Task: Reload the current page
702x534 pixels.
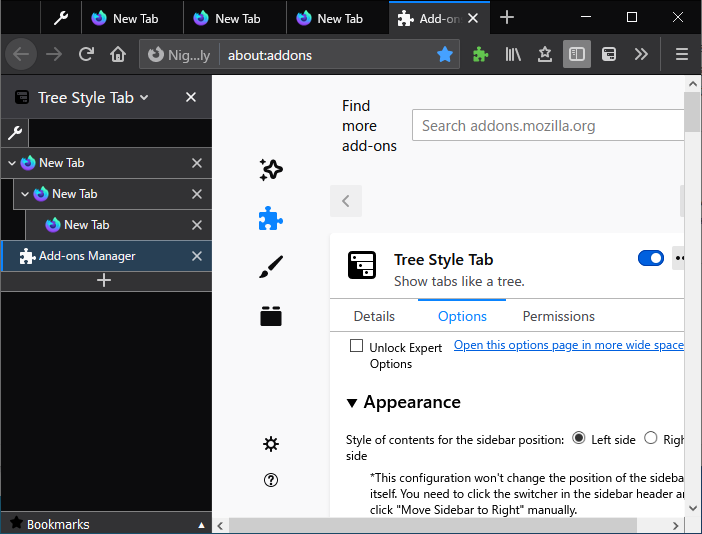Action: (86, 55)
